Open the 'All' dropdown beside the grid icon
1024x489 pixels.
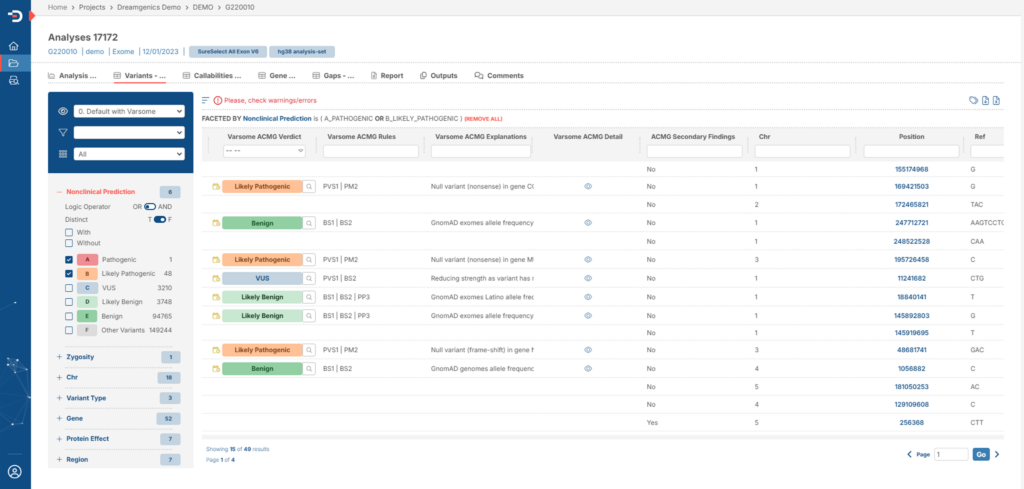pyautogui.click(x=129, y=154)
